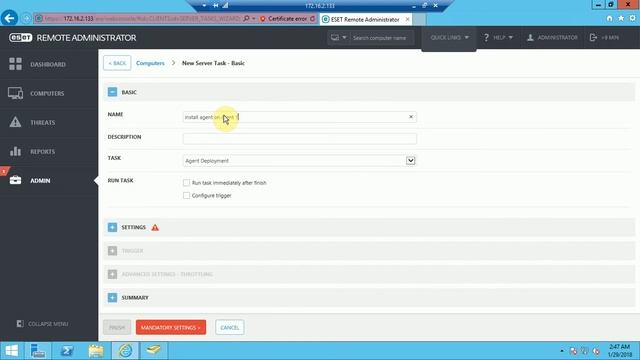Open File Explorer from taskbar
The image size is (640, 360).
96,351
